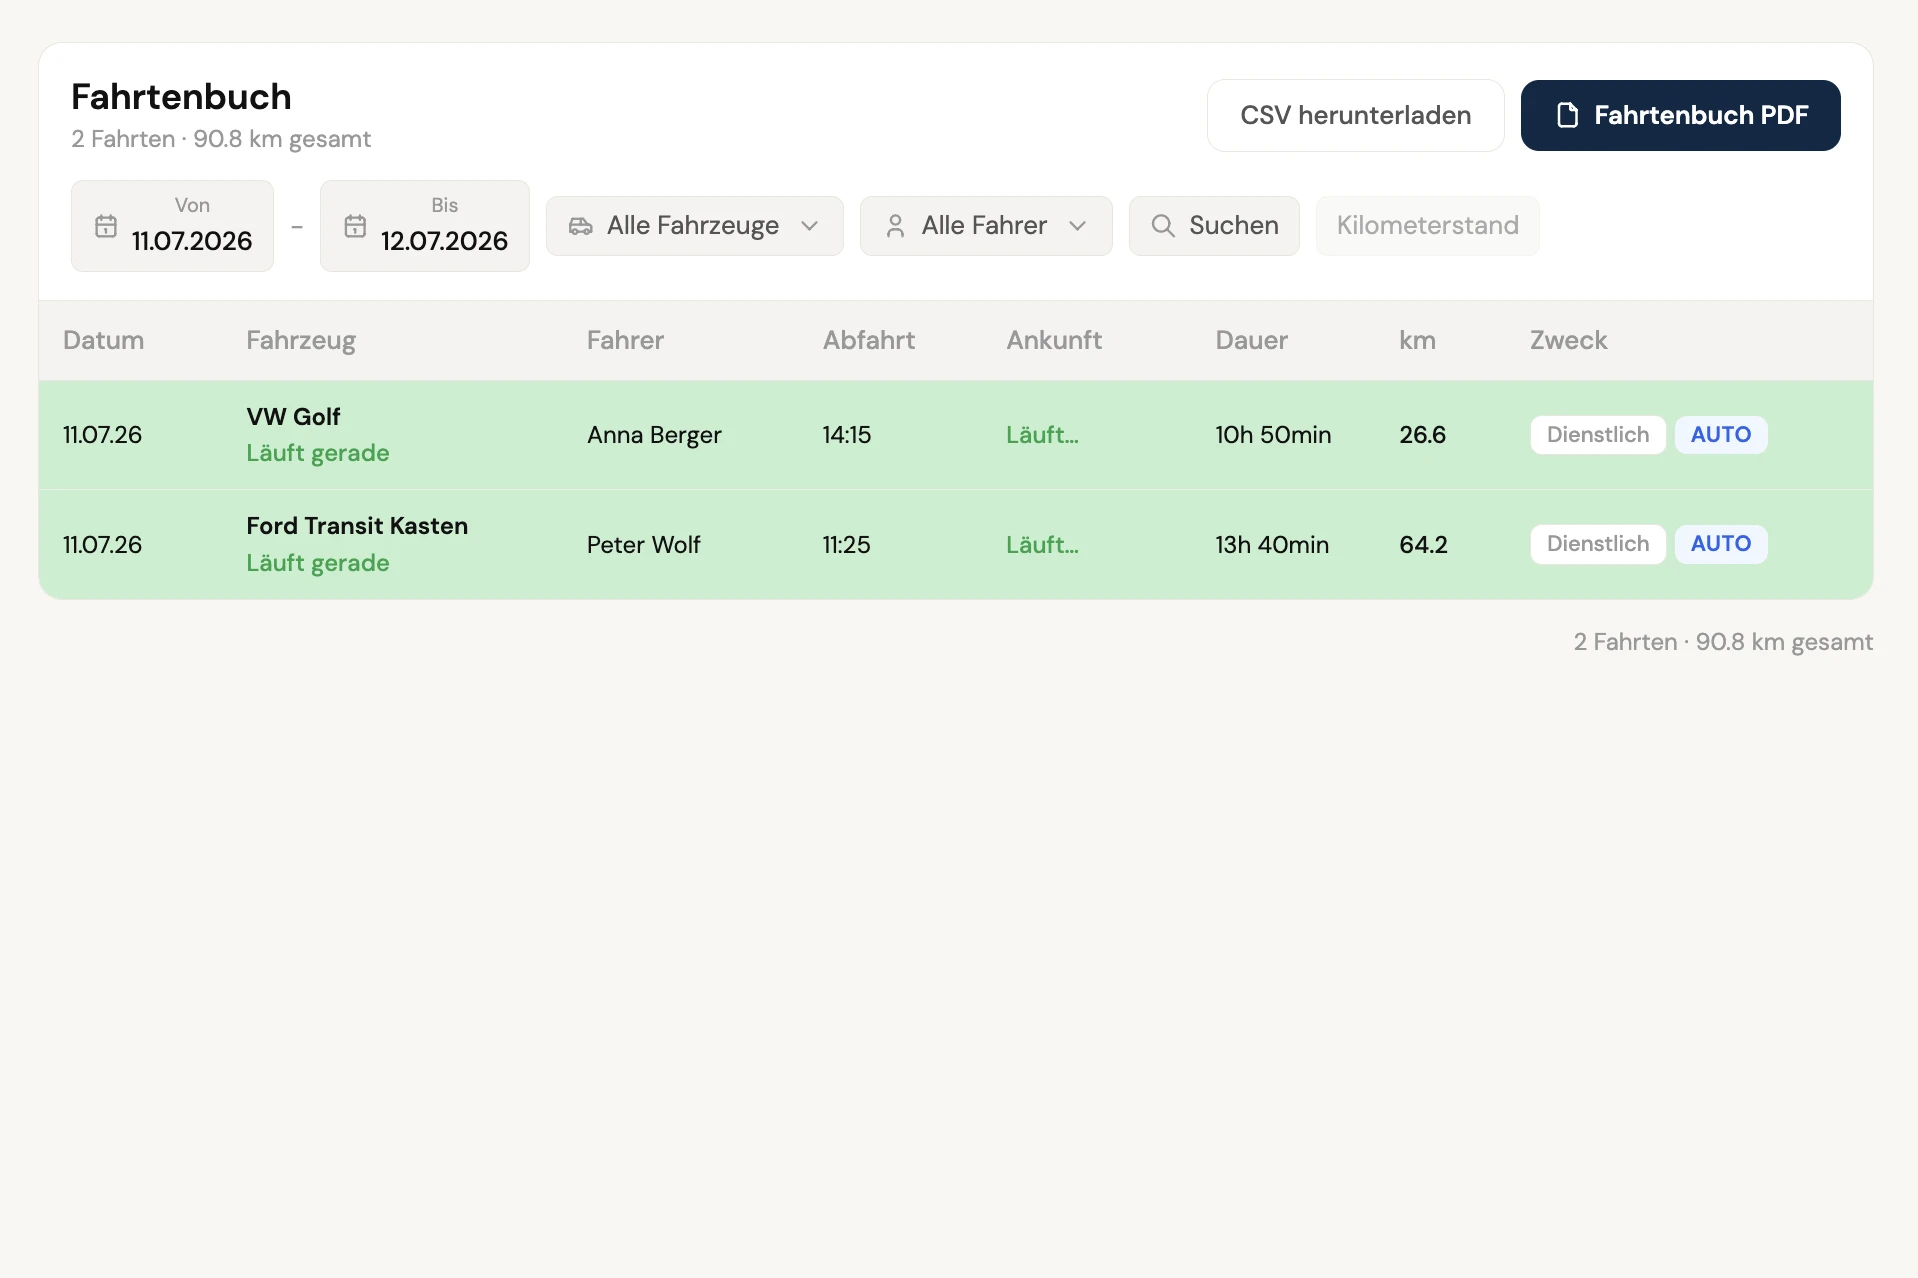The width and height of the screenshot is (1918, 1278).
Task: Click the calendar icon in the Bis field
Action: pyautogui.click(x=355, y=226)
